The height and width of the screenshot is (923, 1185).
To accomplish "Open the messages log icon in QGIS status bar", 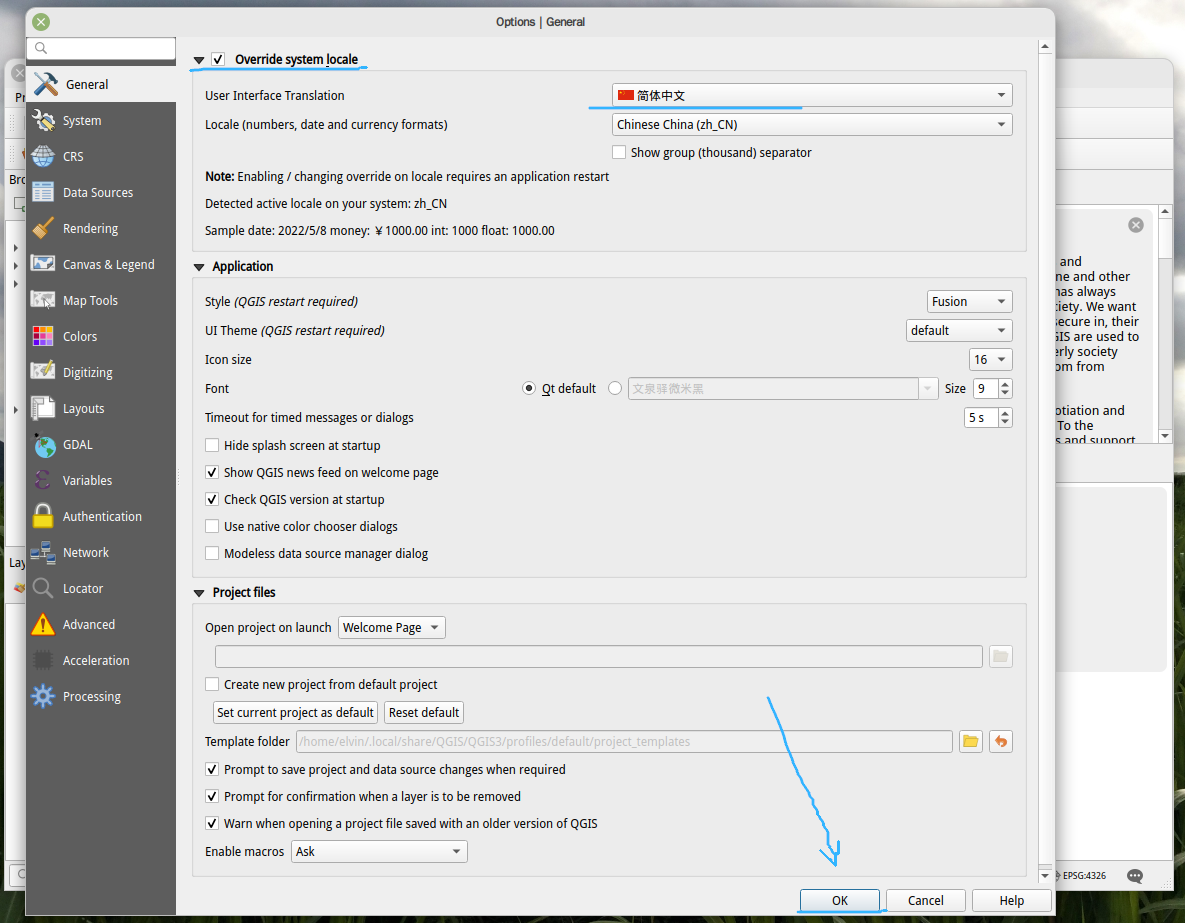I will [1134, 875].
